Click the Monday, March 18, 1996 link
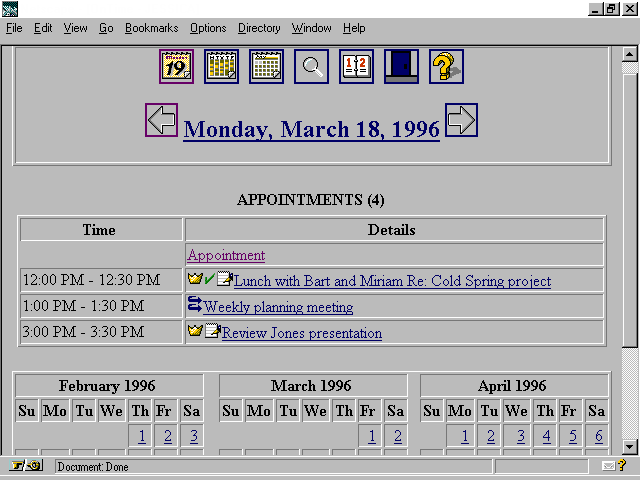The height and width of the screenshot is (480, 640). [311, 130]
